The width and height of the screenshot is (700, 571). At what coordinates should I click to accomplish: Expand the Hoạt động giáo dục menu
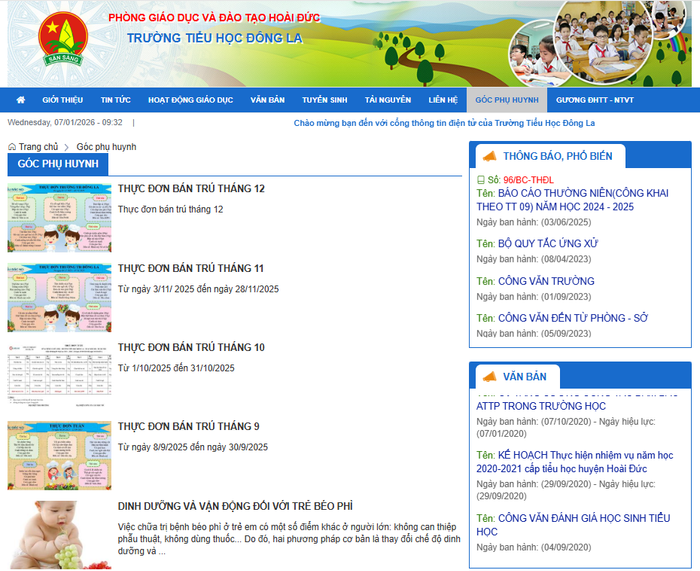(x=190, y=100)
